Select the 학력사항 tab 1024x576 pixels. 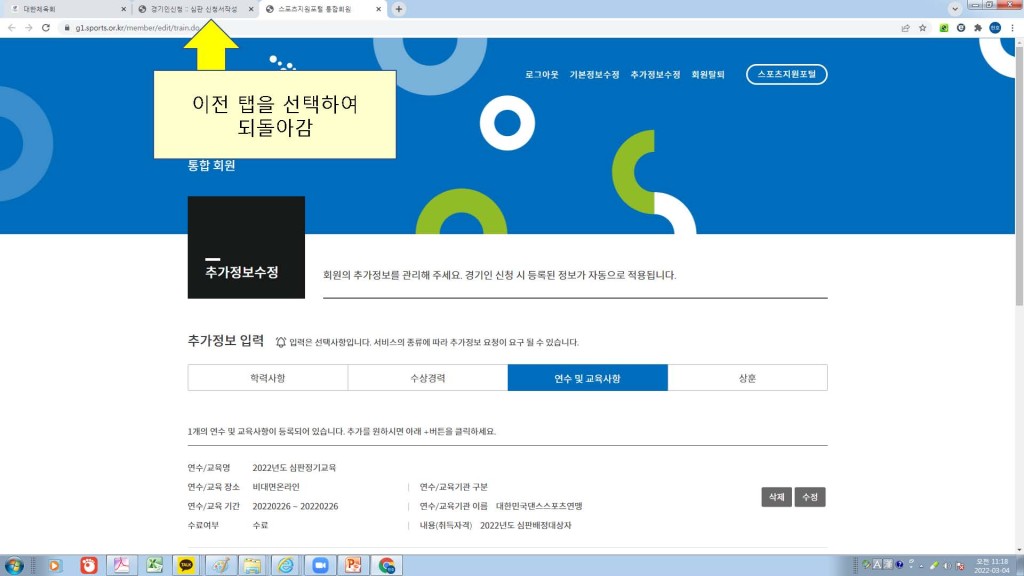click(268, 378)
